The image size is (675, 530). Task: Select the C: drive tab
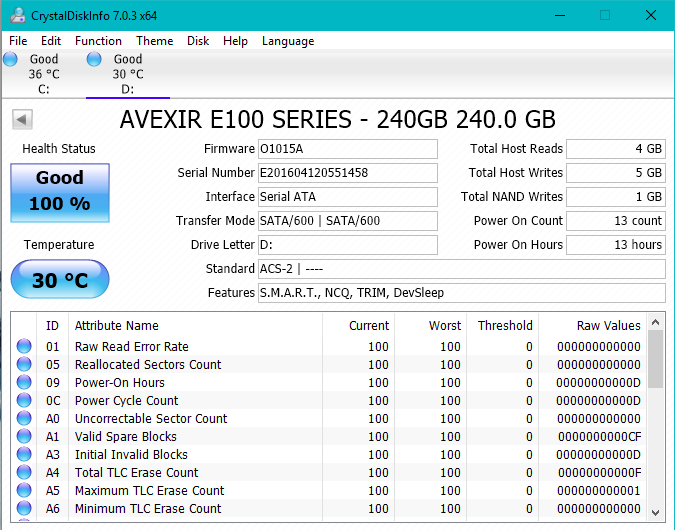coord(43,74)
